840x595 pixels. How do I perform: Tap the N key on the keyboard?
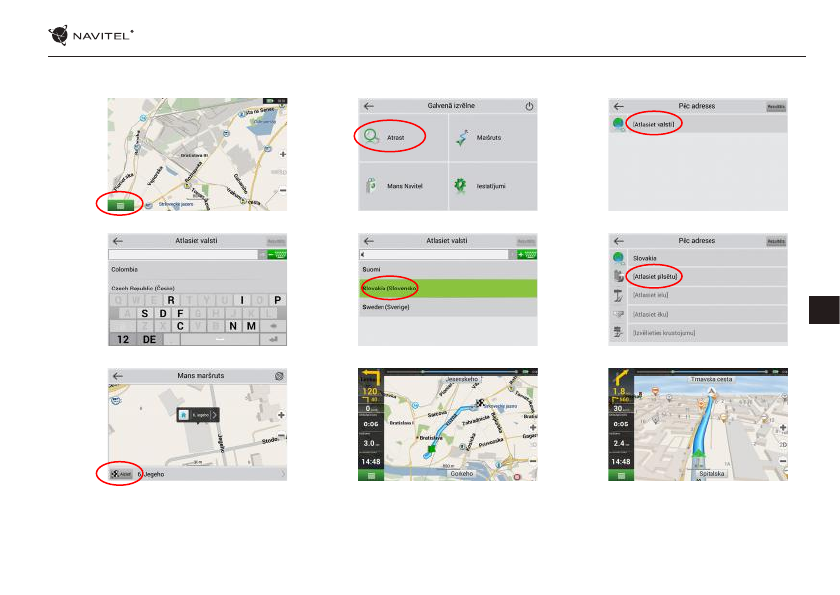click(233, 326)
